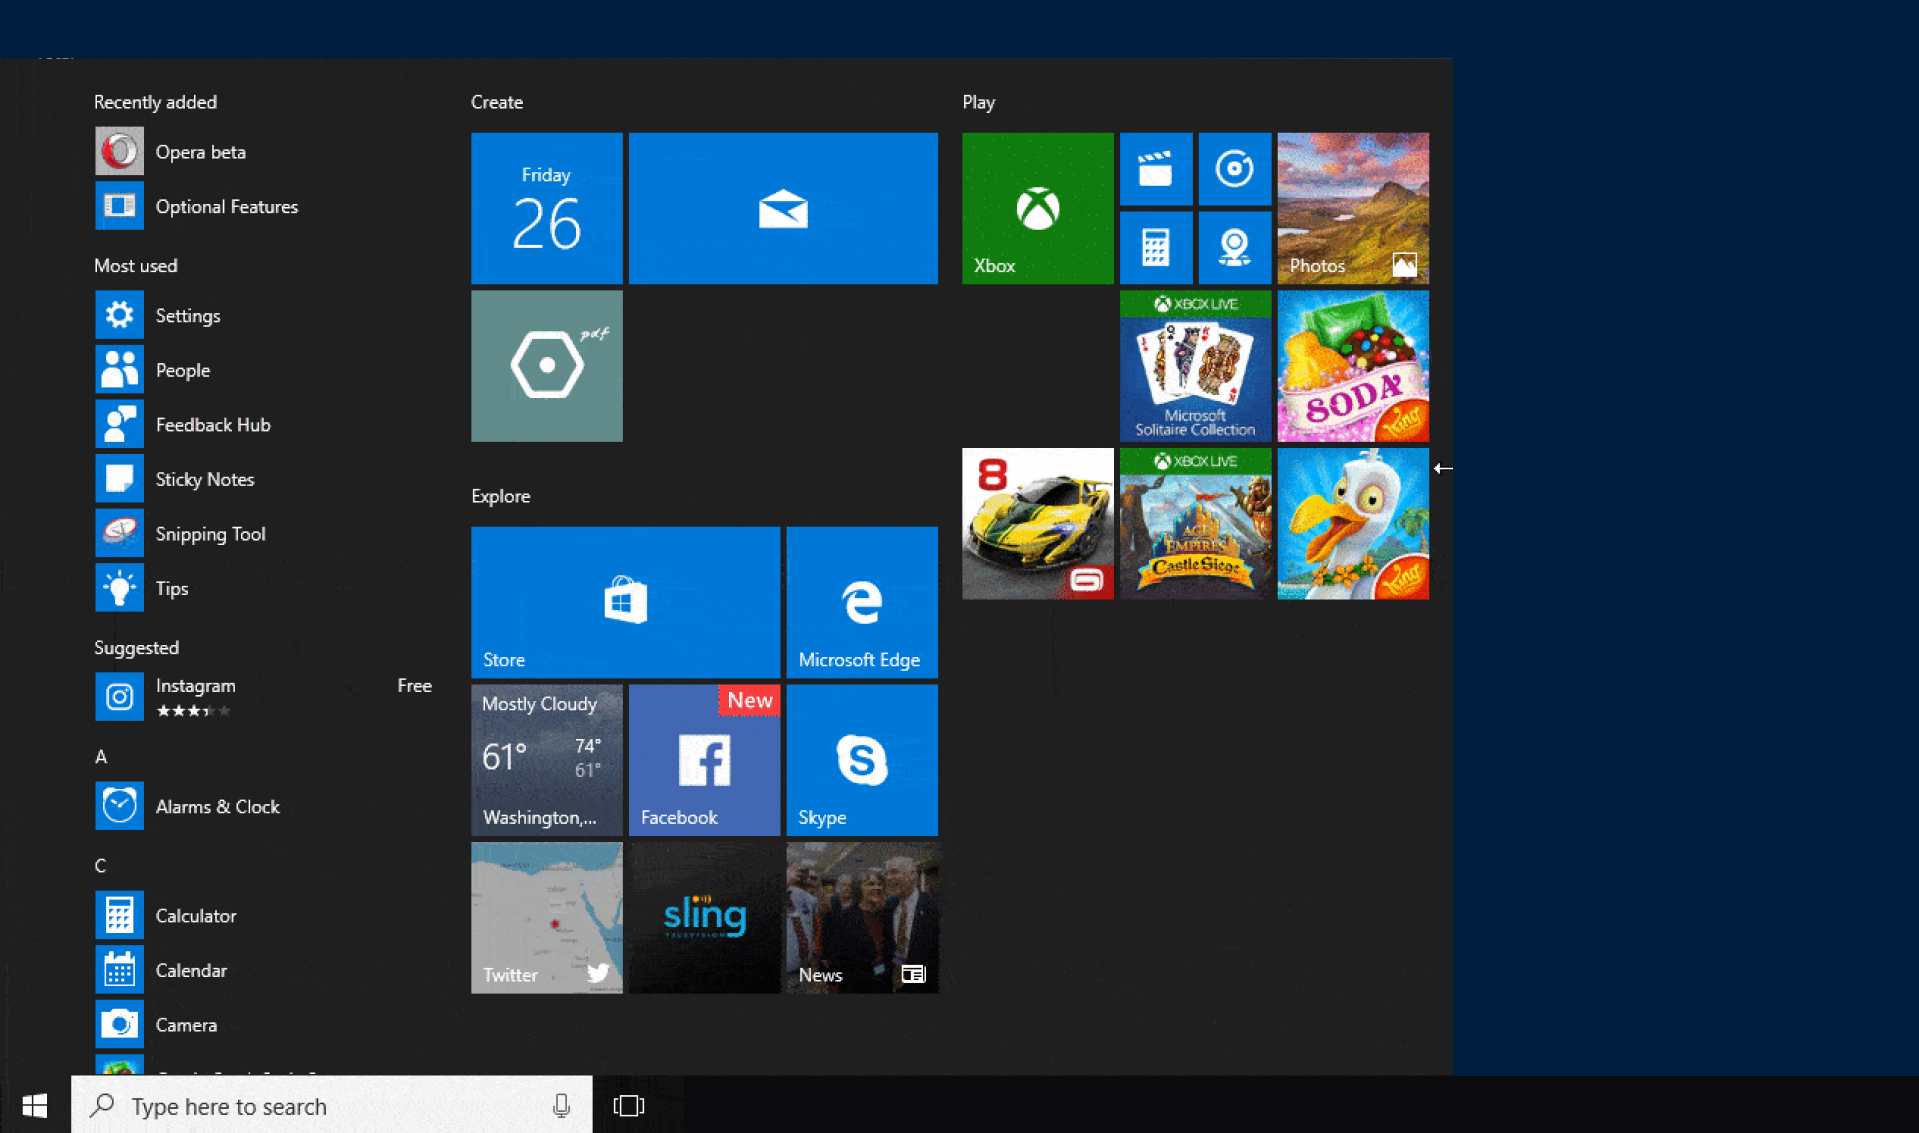1919x1133 pixels.
Task: Open the Start button menu
Action: tap(33, 1105)
